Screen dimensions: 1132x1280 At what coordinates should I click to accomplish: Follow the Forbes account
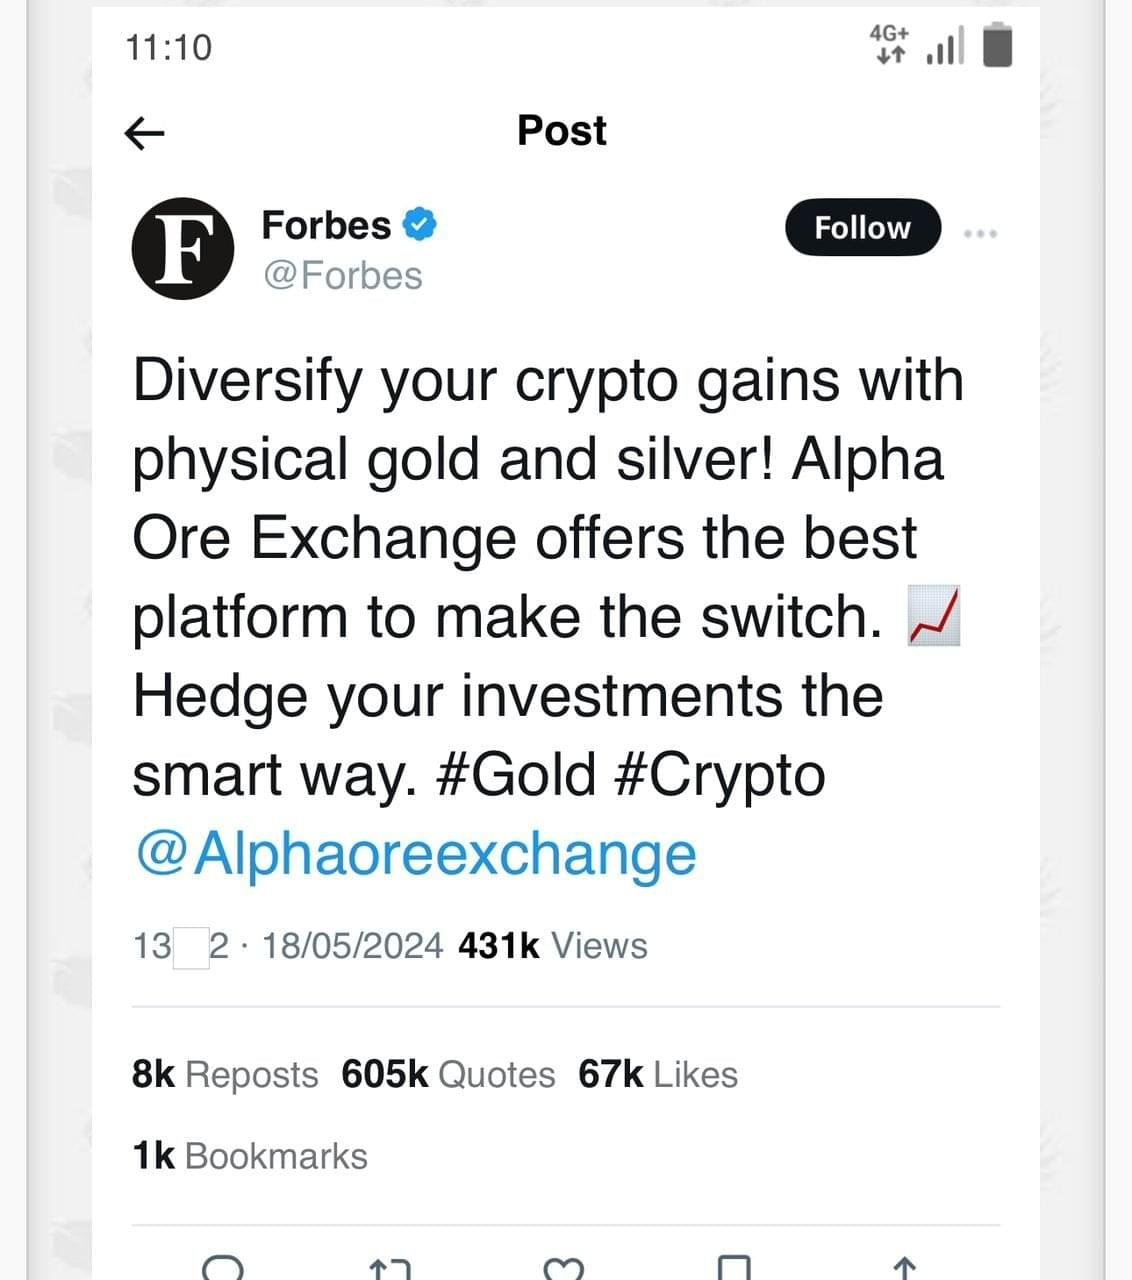click(862, 228)
